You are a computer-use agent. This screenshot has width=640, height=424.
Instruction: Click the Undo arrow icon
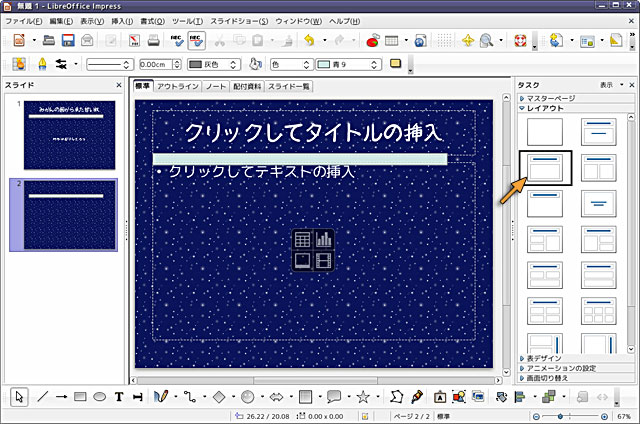[x=309, y=41]
